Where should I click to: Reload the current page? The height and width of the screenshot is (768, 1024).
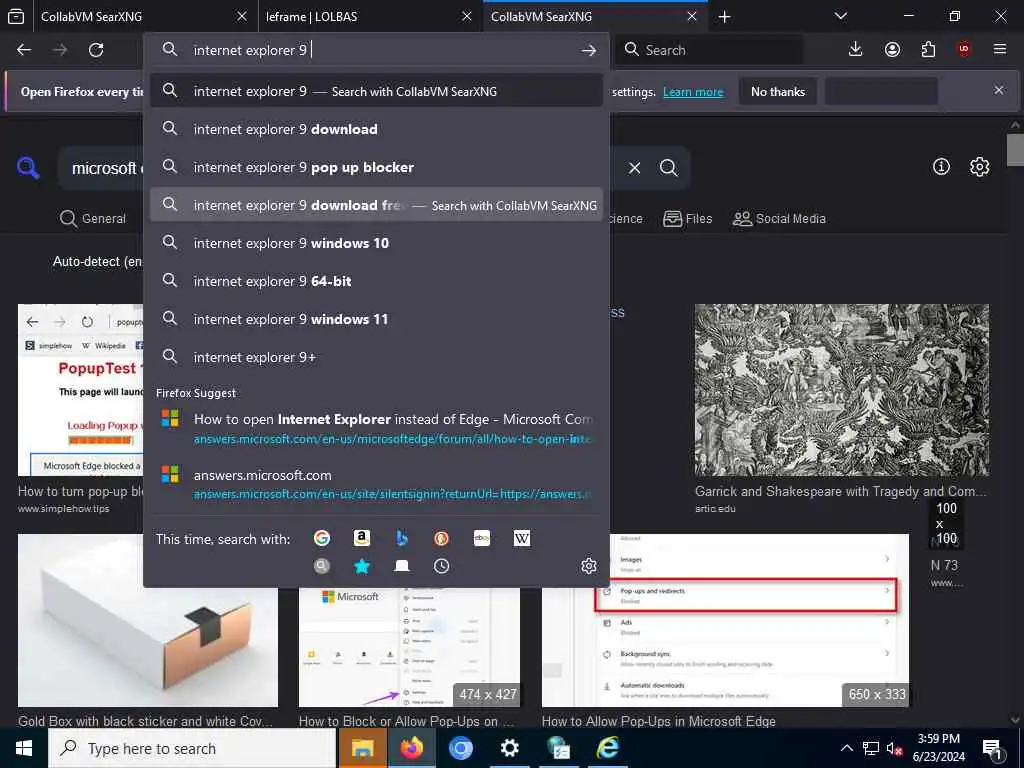pyautogui.click(x=96, y=50)
